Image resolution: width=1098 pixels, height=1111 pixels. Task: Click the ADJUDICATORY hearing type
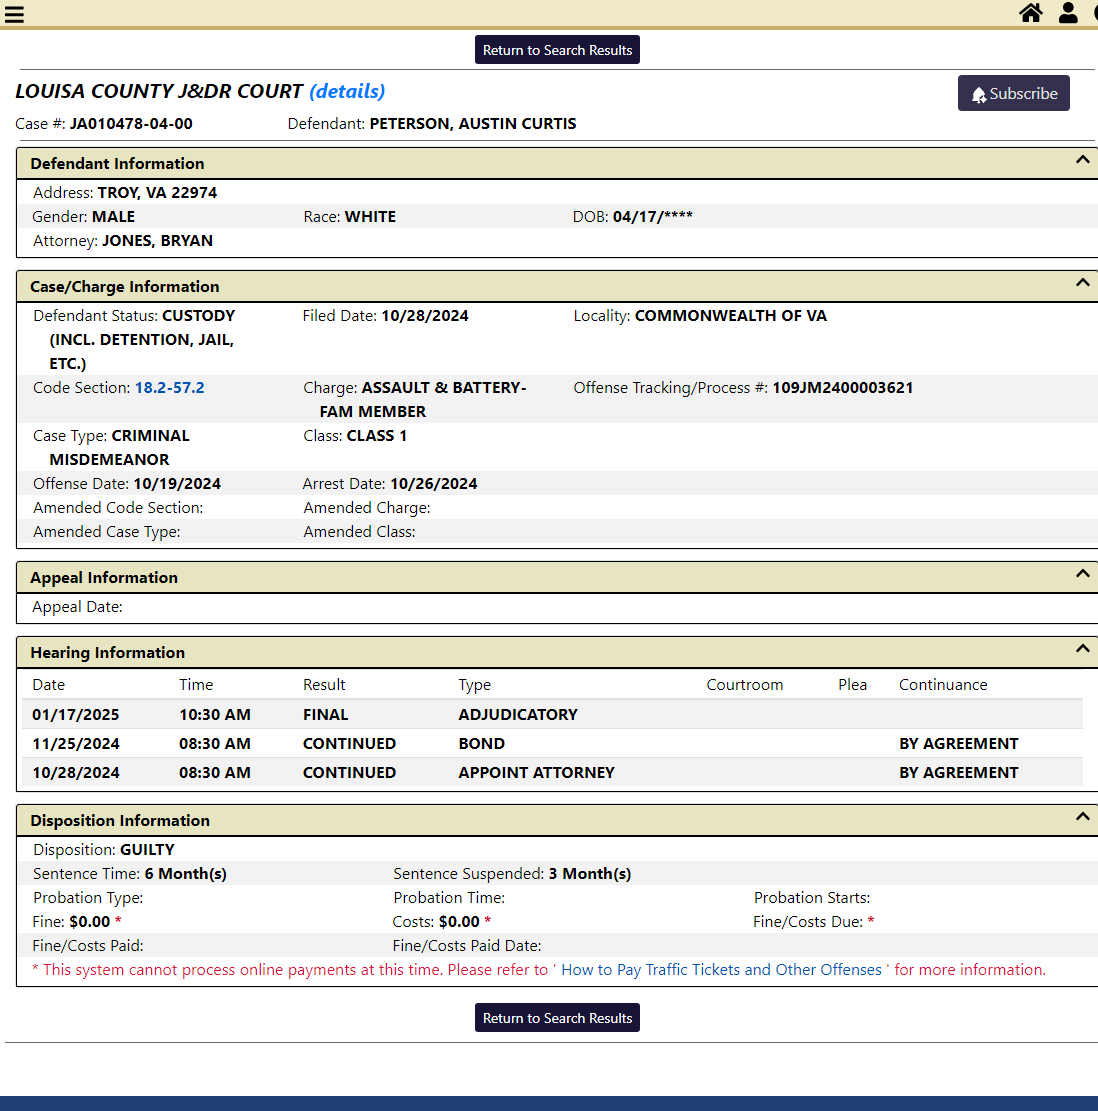(518, 715)
